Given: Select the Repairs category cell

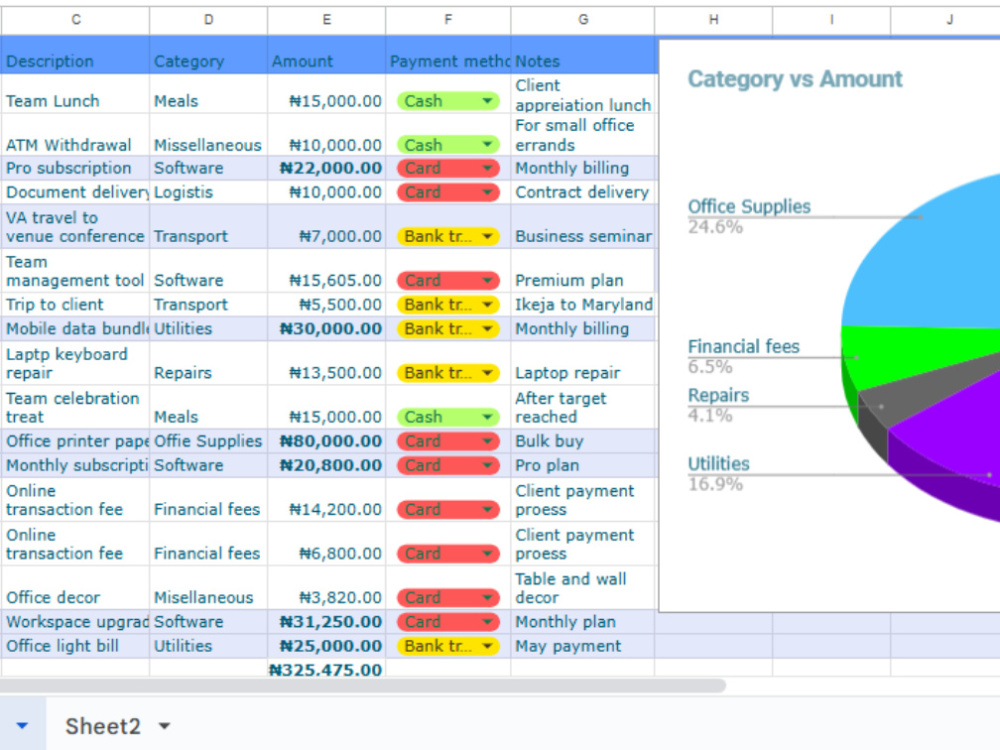Looking at the screenshot, I should (209, 363).
